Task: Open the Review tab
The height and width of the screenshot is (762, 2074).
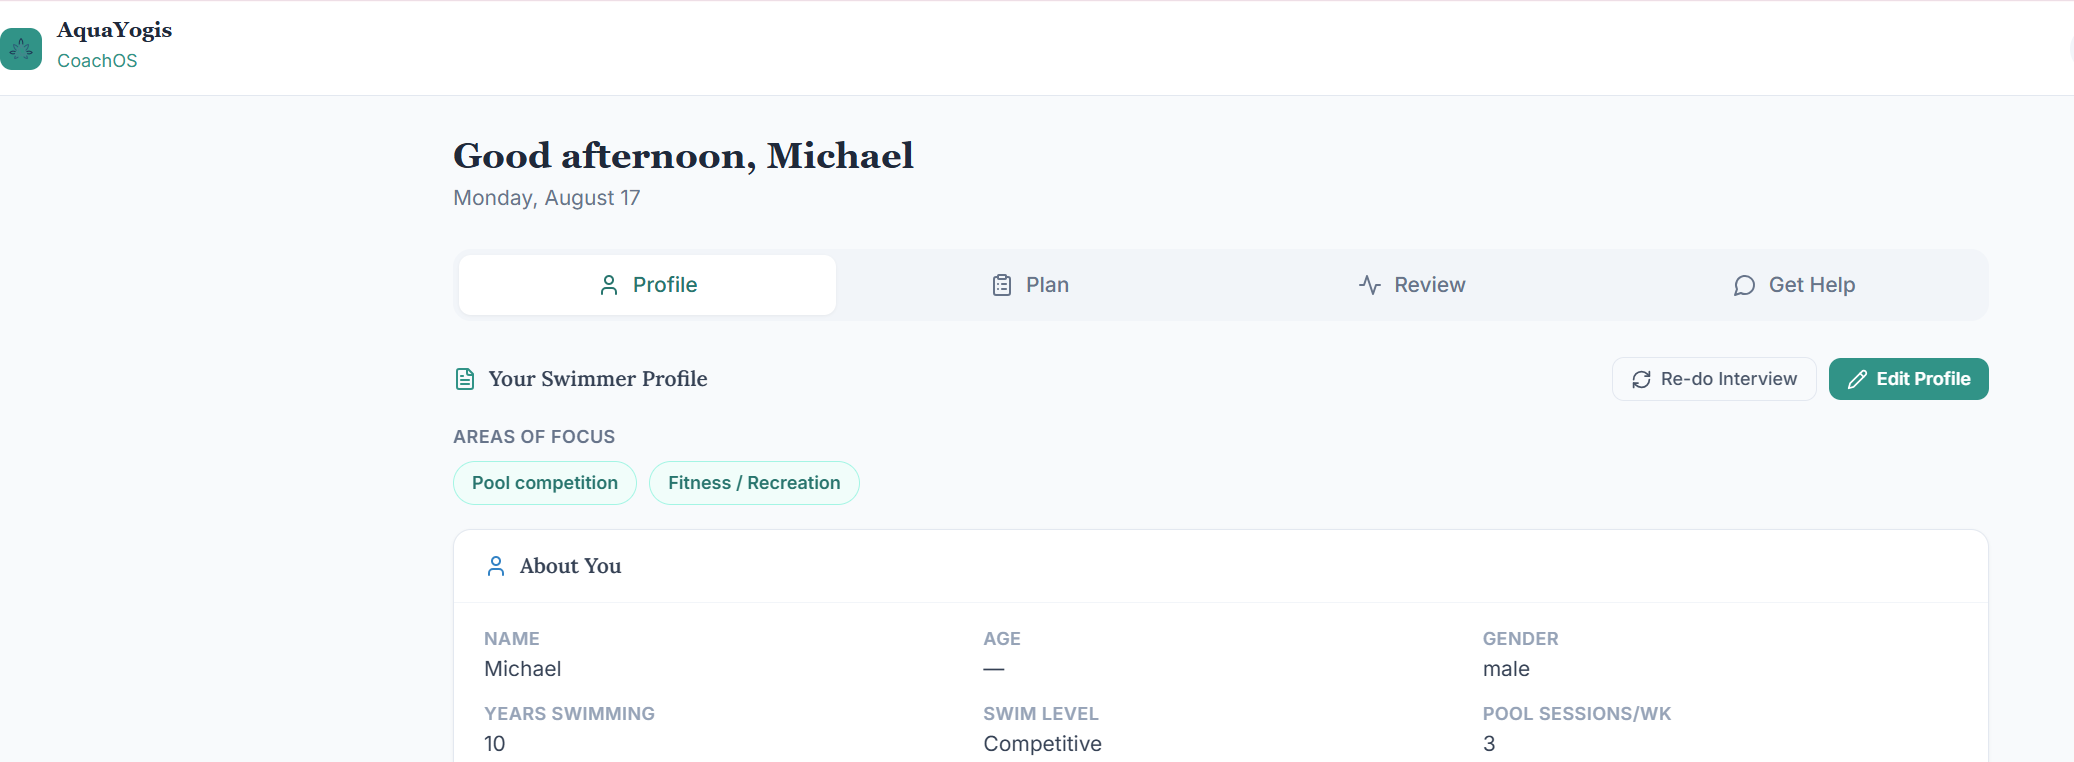Action: (x=1412, y=285)
